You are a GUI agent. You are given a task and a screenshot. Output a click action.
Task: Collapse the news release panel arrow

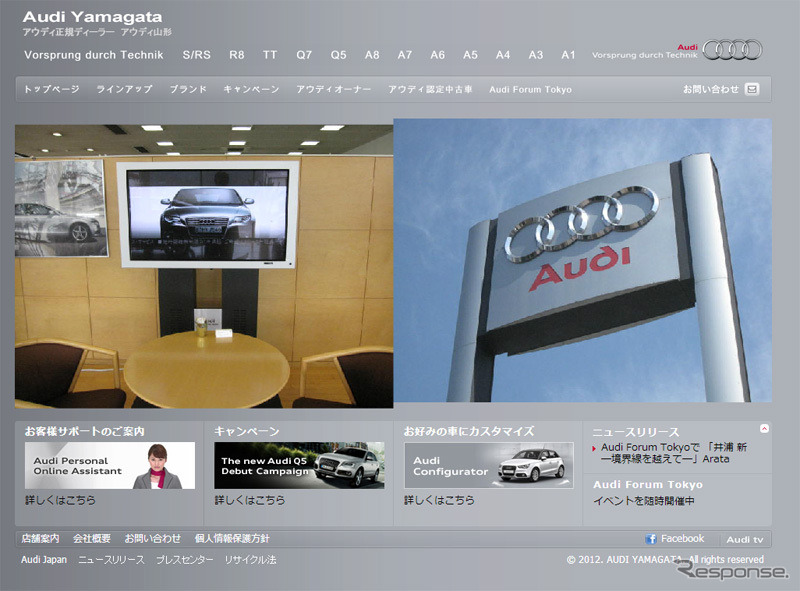[764, 428]
